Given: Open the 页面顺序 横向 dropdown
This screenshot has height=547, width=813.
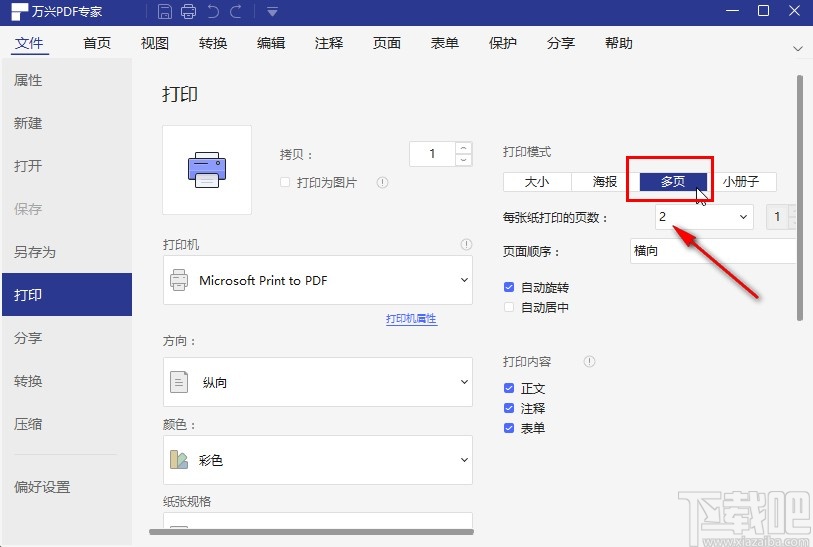Looking at the screenshot, I should pos(713,251).
